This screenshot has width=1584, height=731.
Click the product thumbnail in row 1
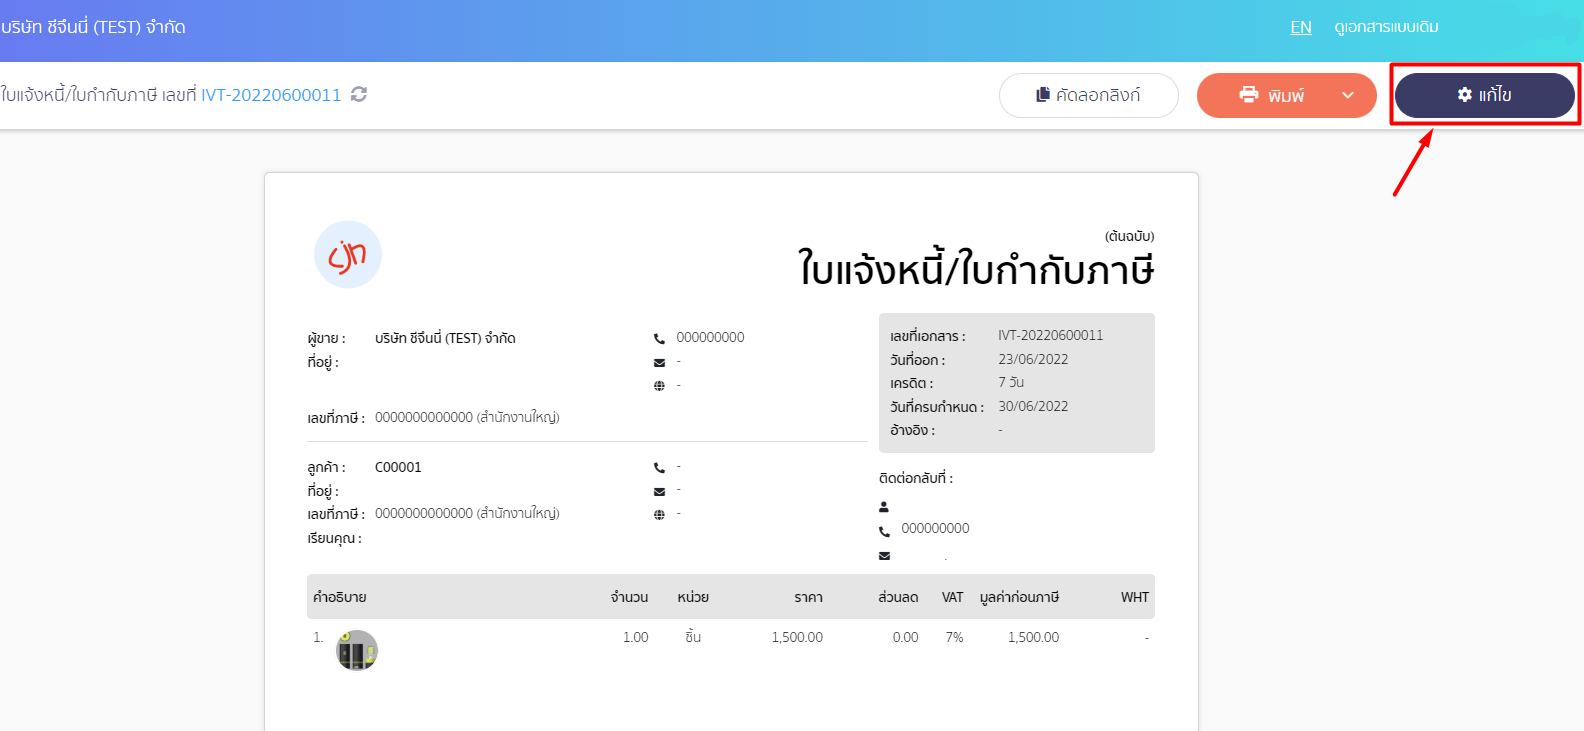pyautogui.click(x=357, y=650)
